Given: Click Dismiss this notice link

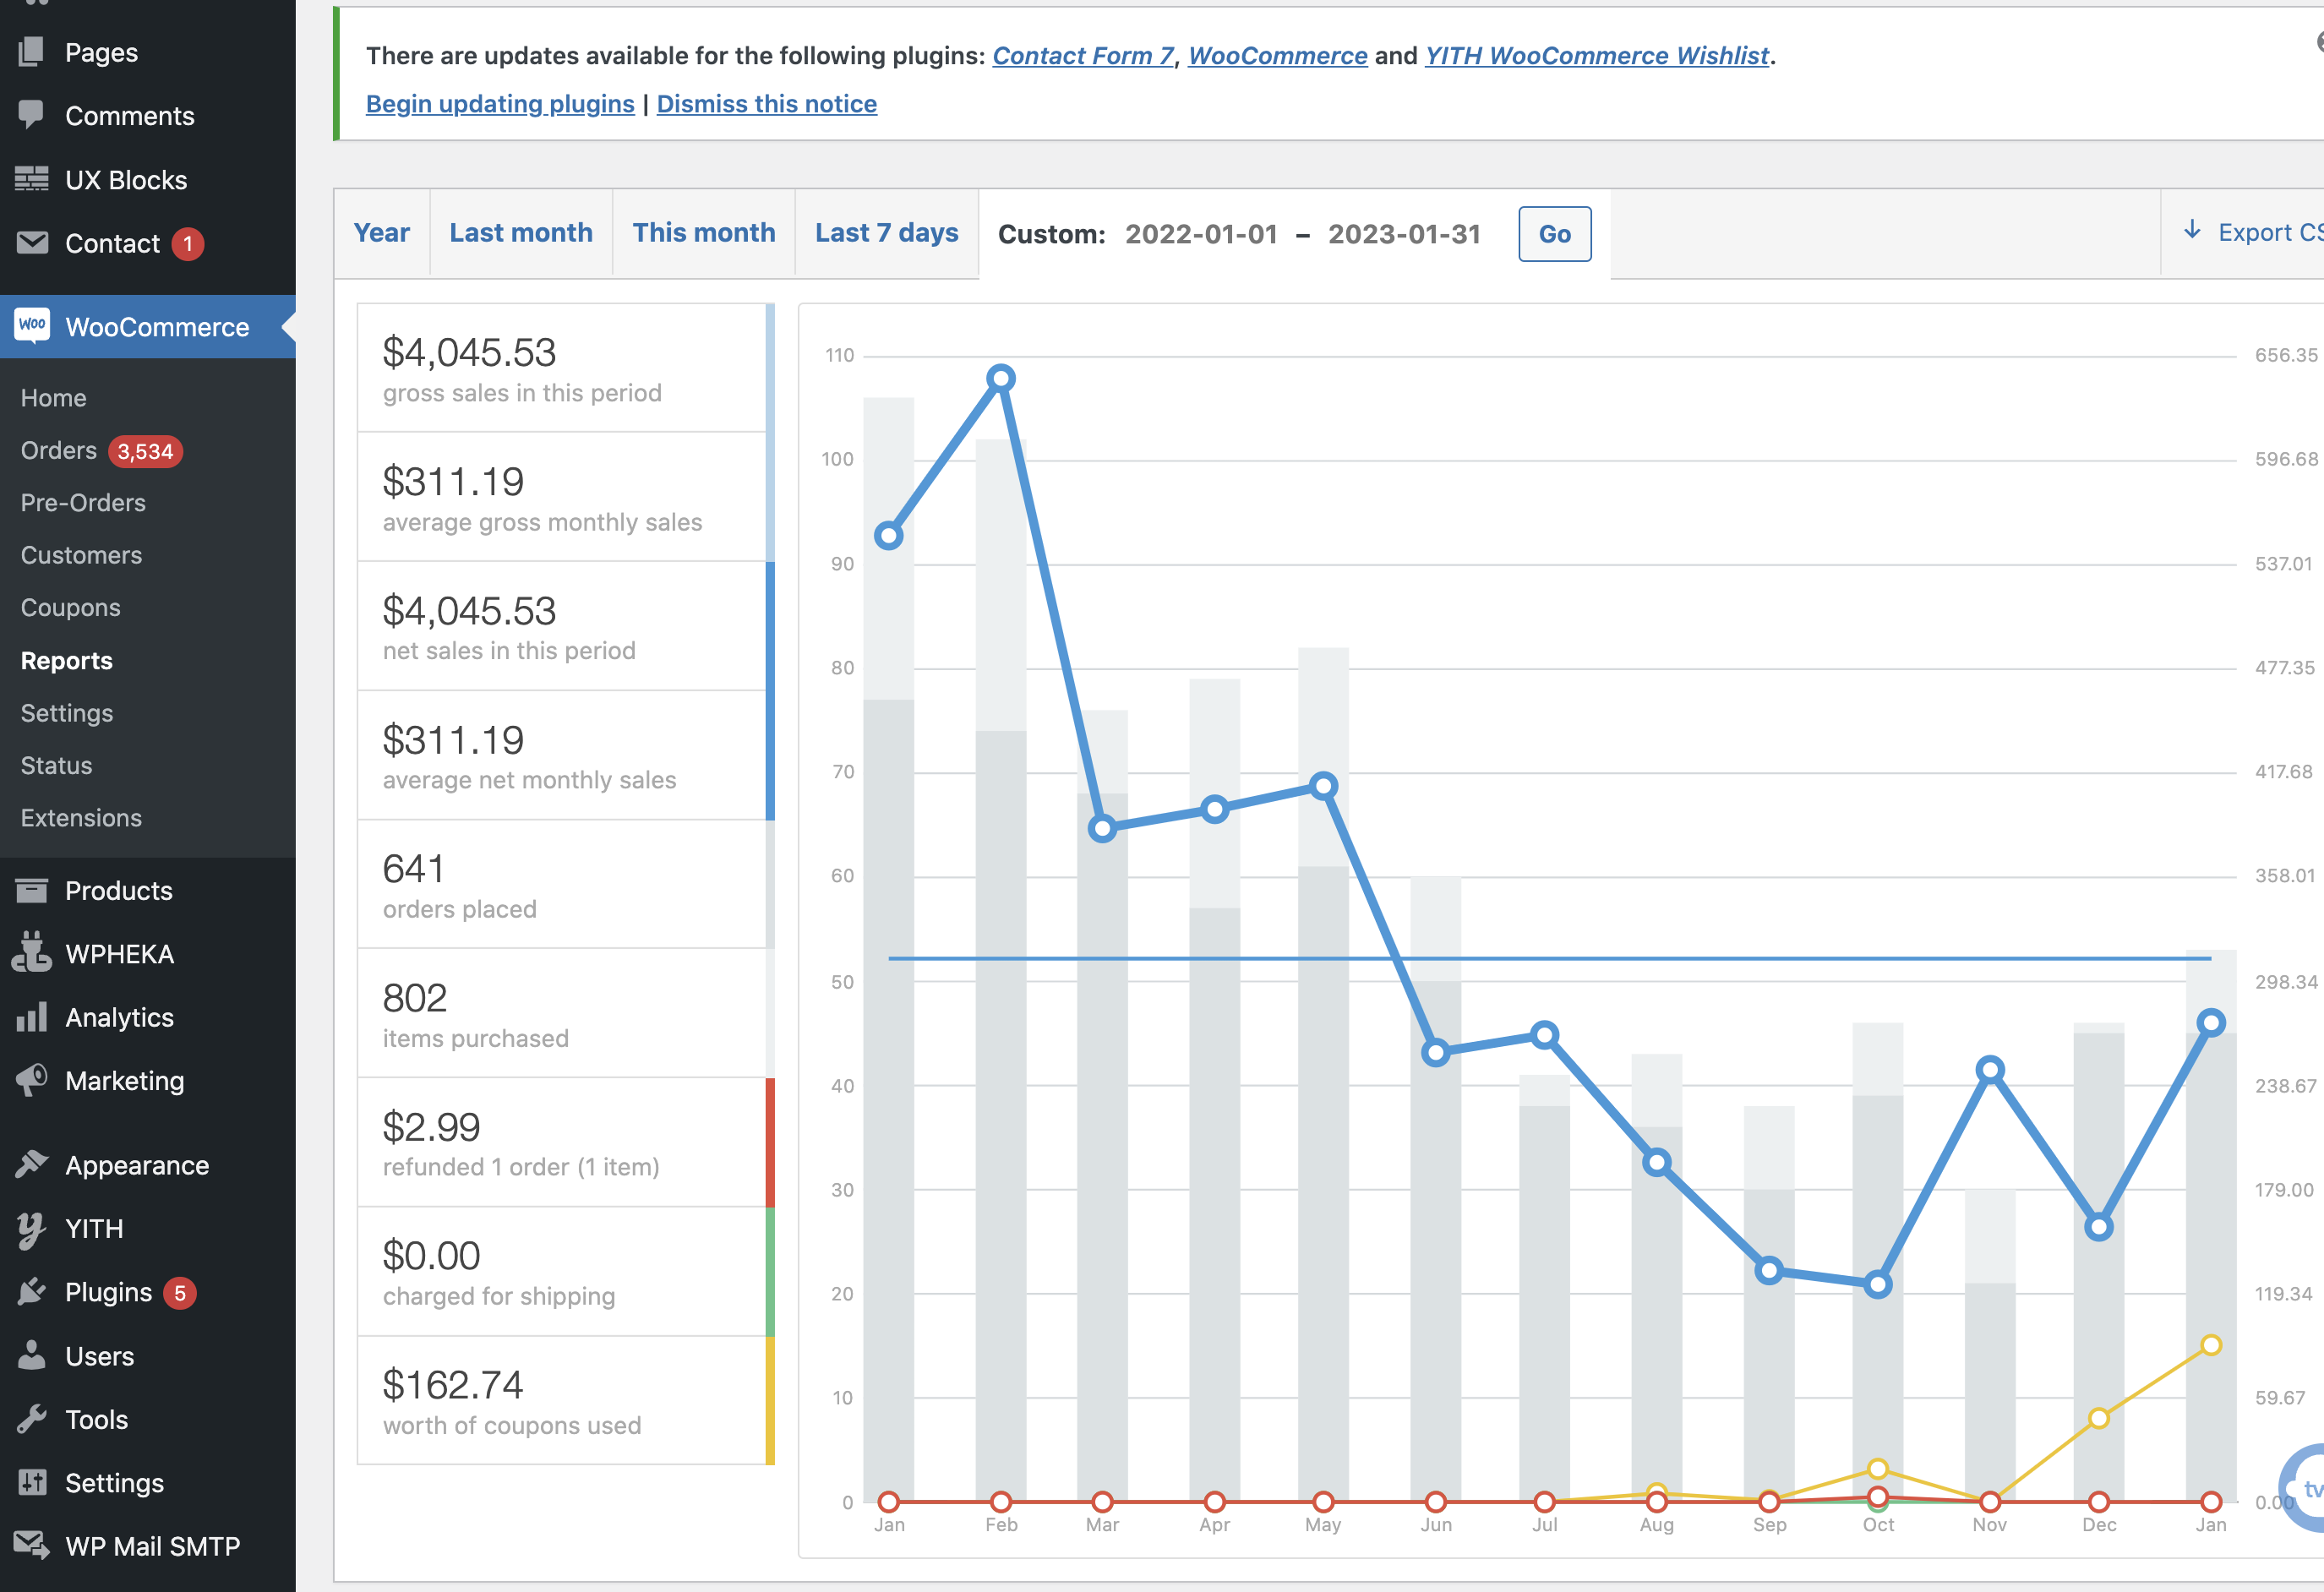Looking at the screenshot, I should pos(767,104).
